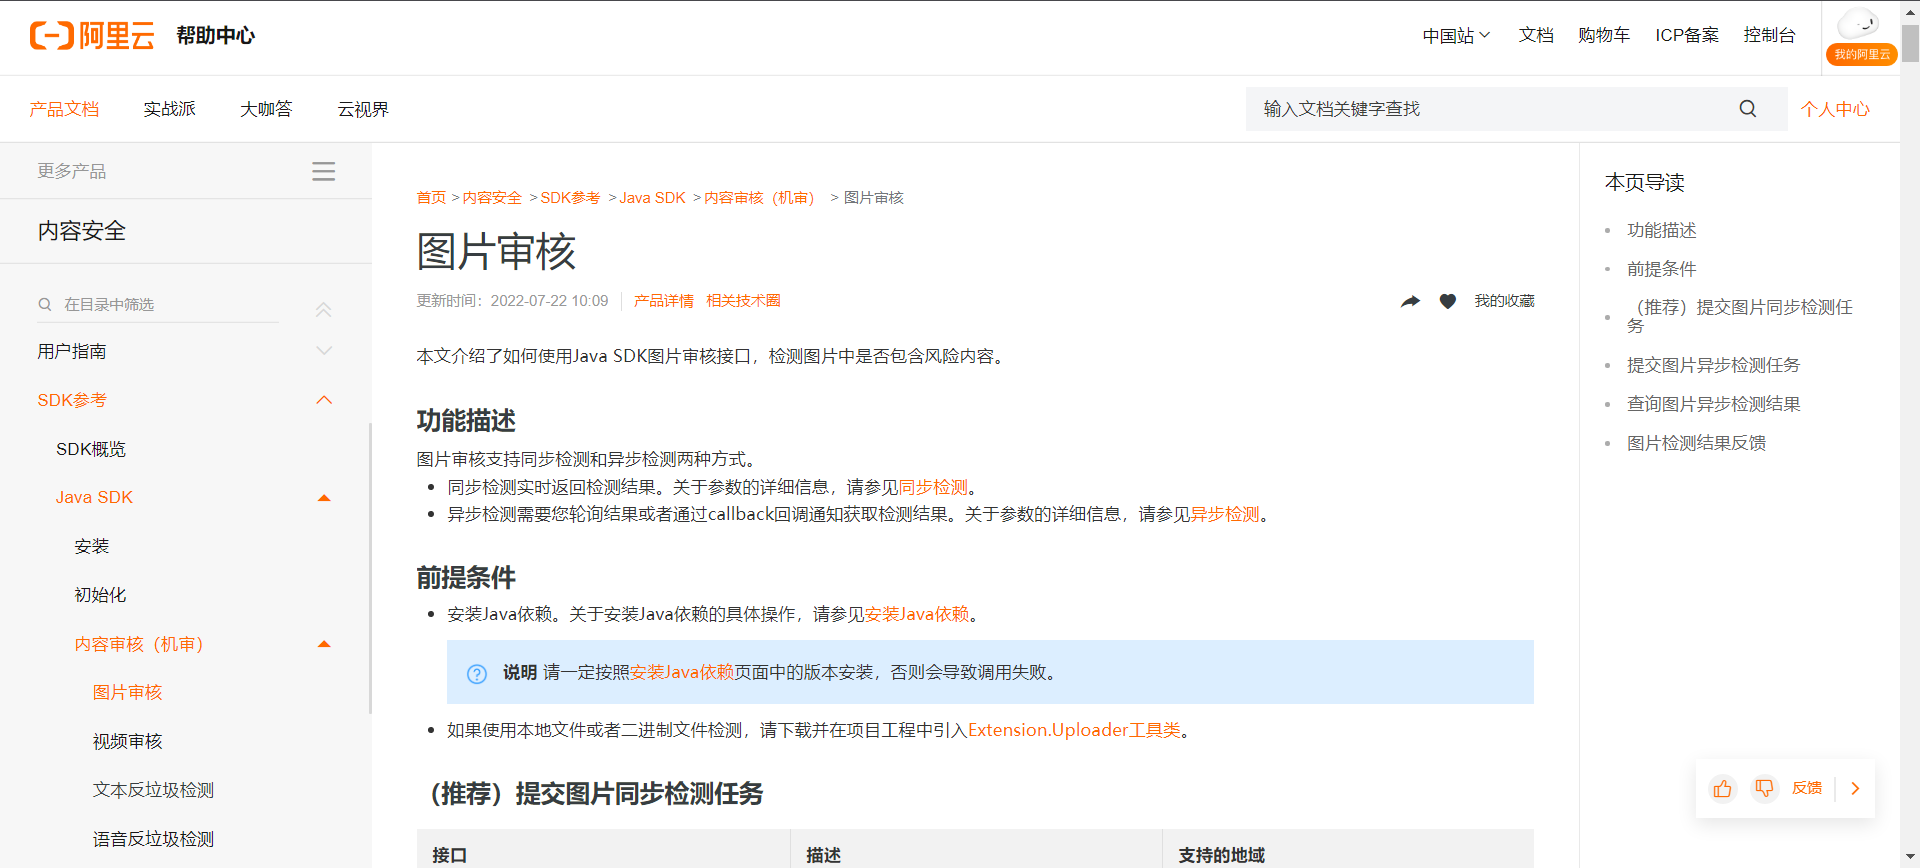Viewport: 1920px width, 868px height.
Task: Click the 反馈 button
Action: tap(1806, 789)
